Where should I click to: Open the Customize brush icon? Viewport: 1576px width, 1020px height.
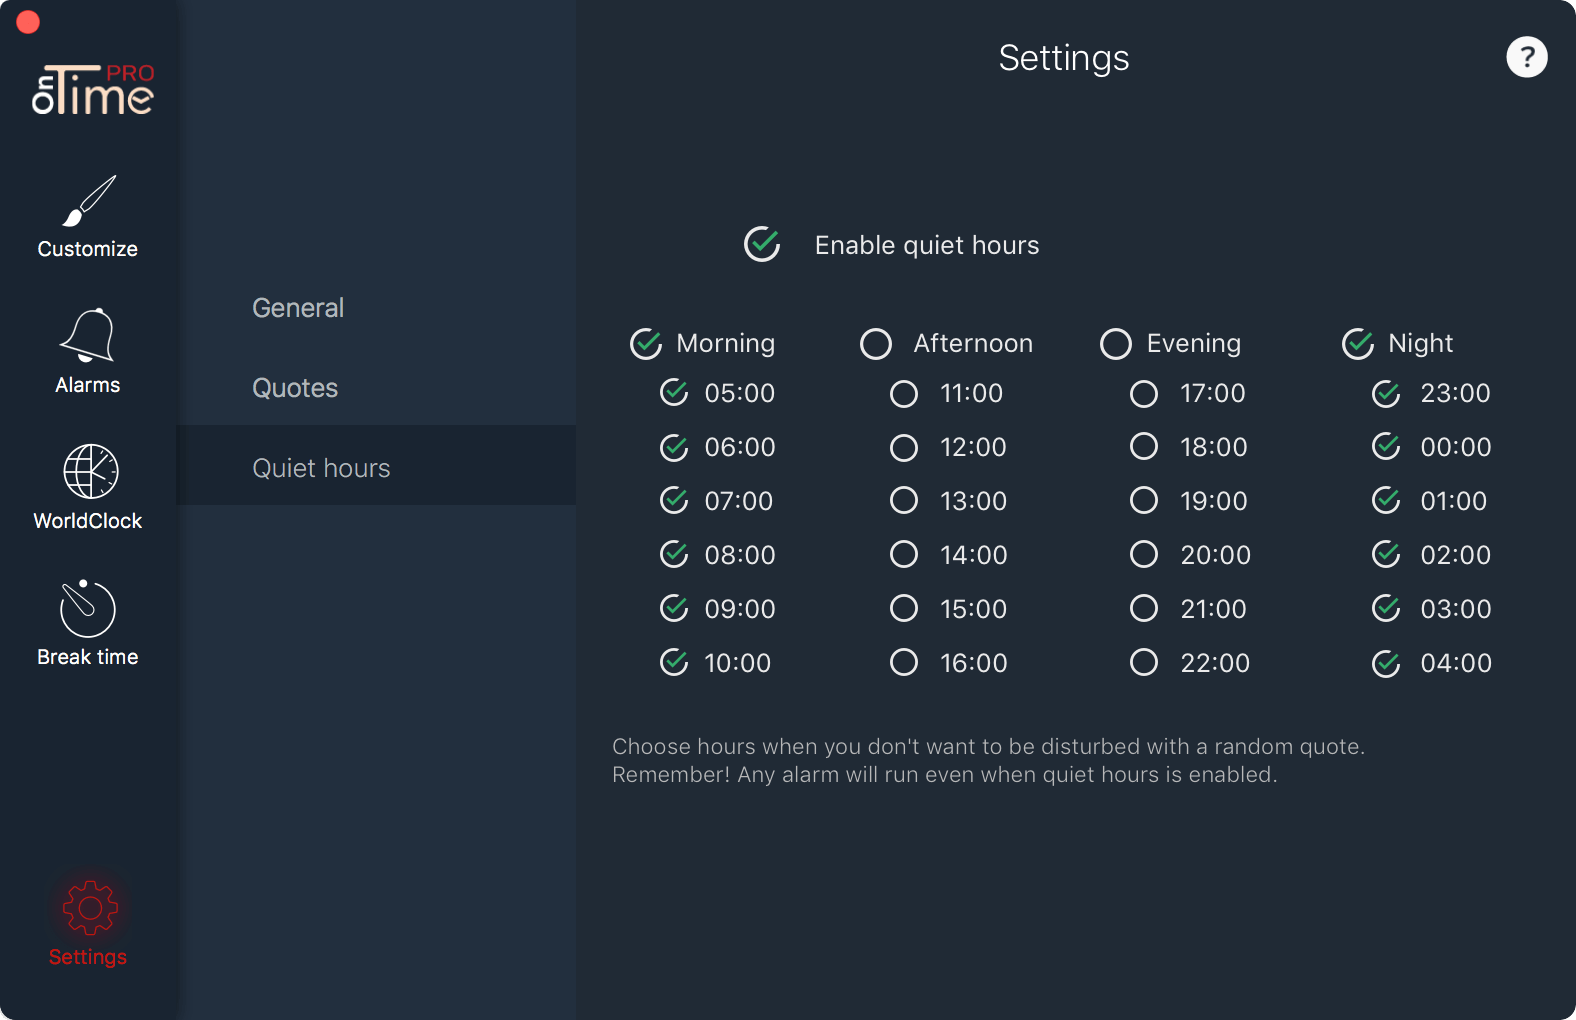(x=89, y=201)
